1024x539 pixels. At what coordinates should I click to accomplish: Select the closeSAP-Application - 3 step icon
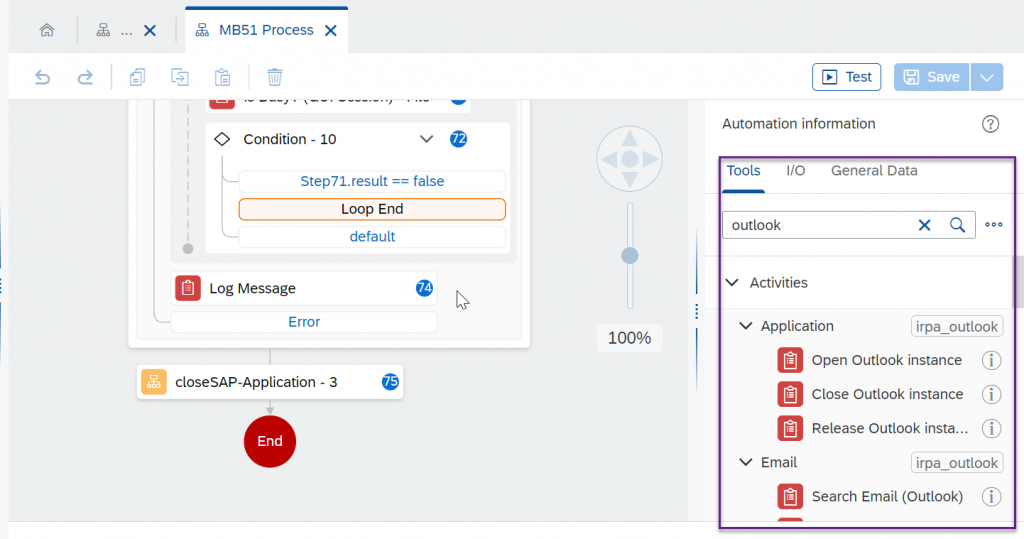coord(153,382)
